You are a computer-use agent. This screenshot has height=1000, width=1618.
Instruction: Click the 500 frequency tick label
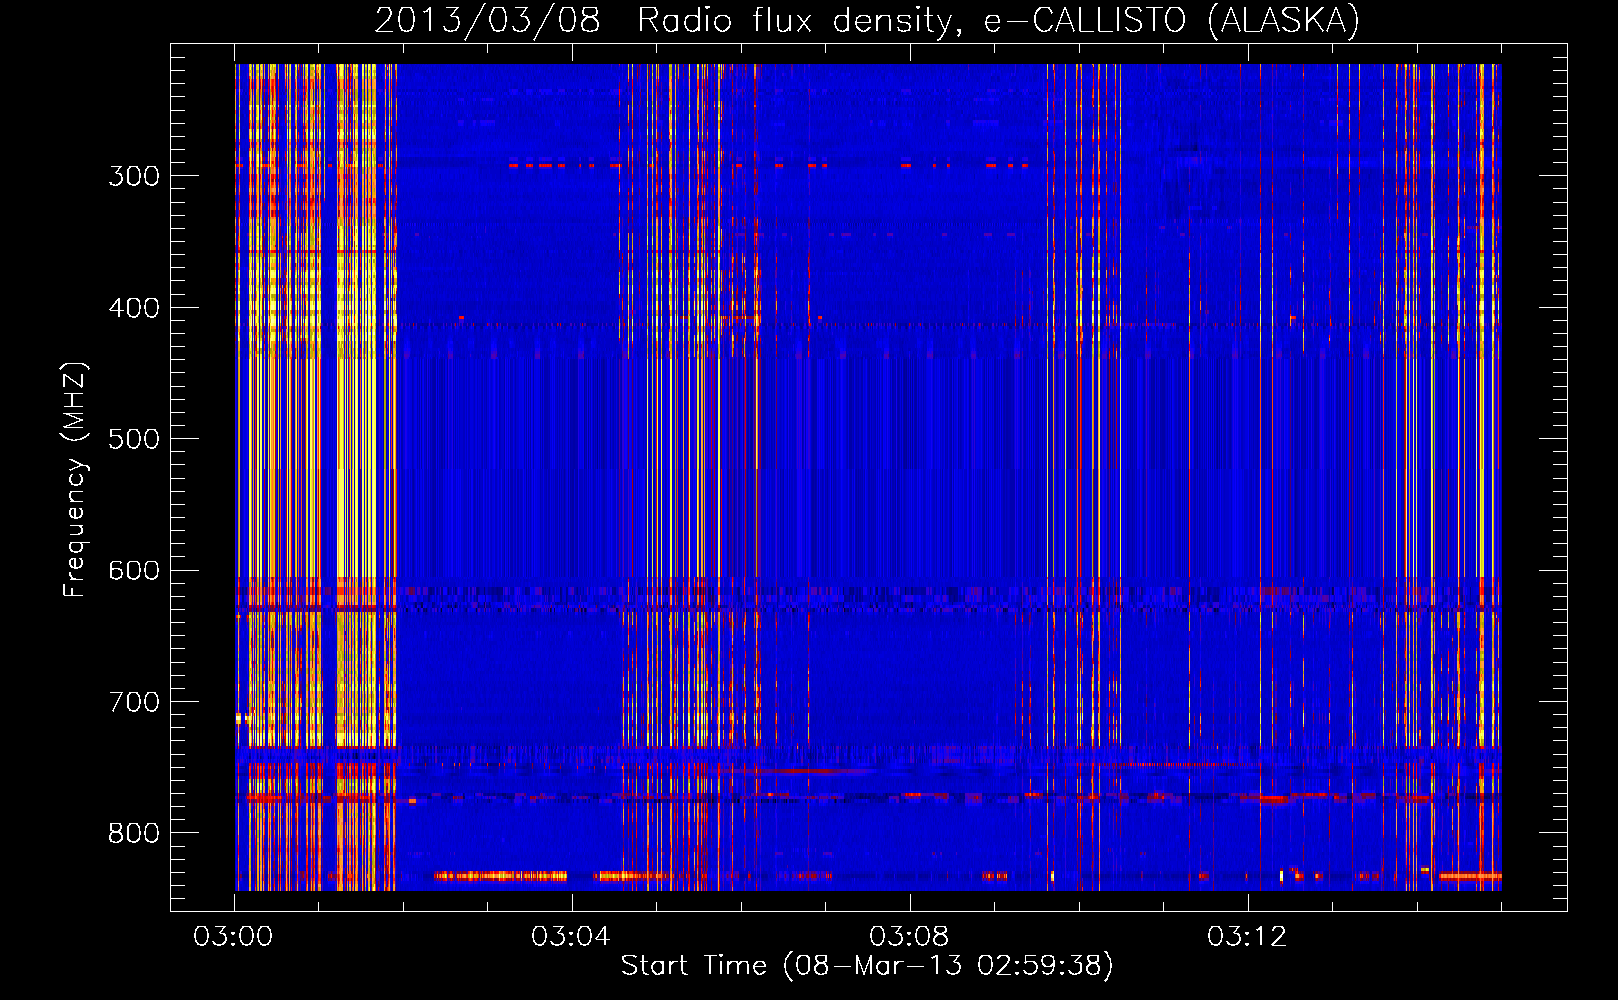(134, 439)
